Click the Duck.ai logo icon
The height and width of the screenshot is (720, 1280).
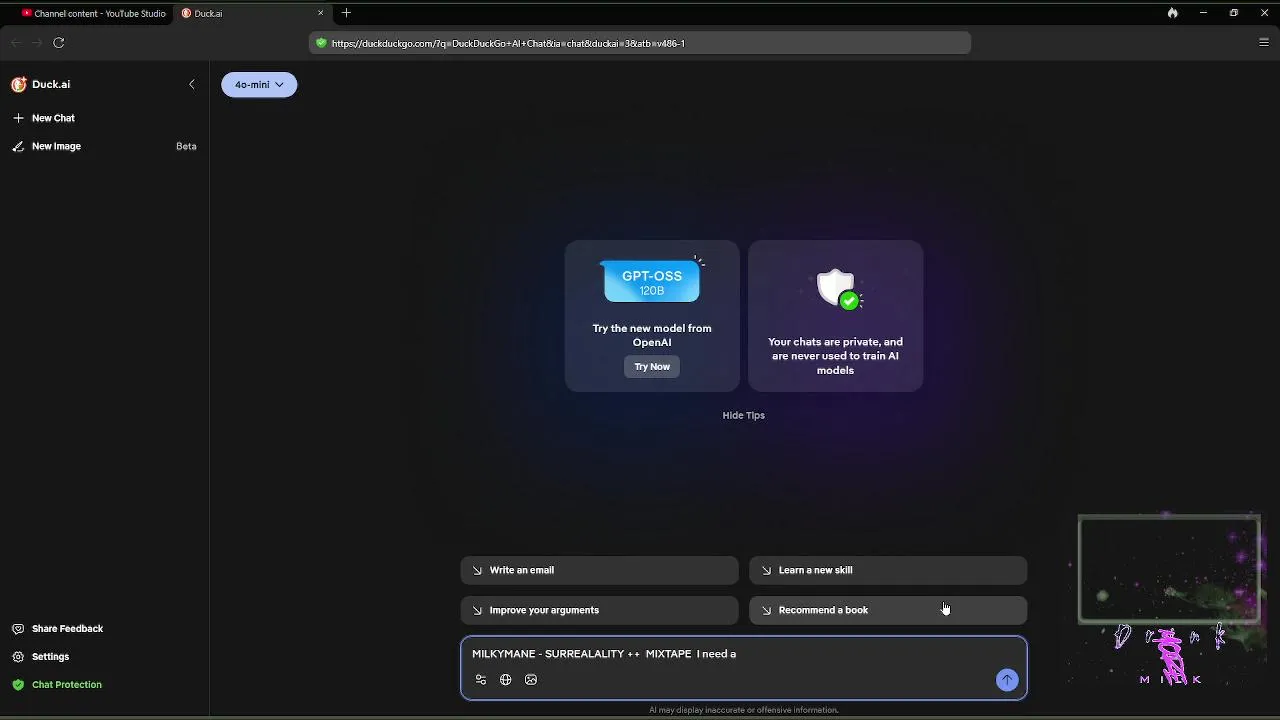[18, 84]
